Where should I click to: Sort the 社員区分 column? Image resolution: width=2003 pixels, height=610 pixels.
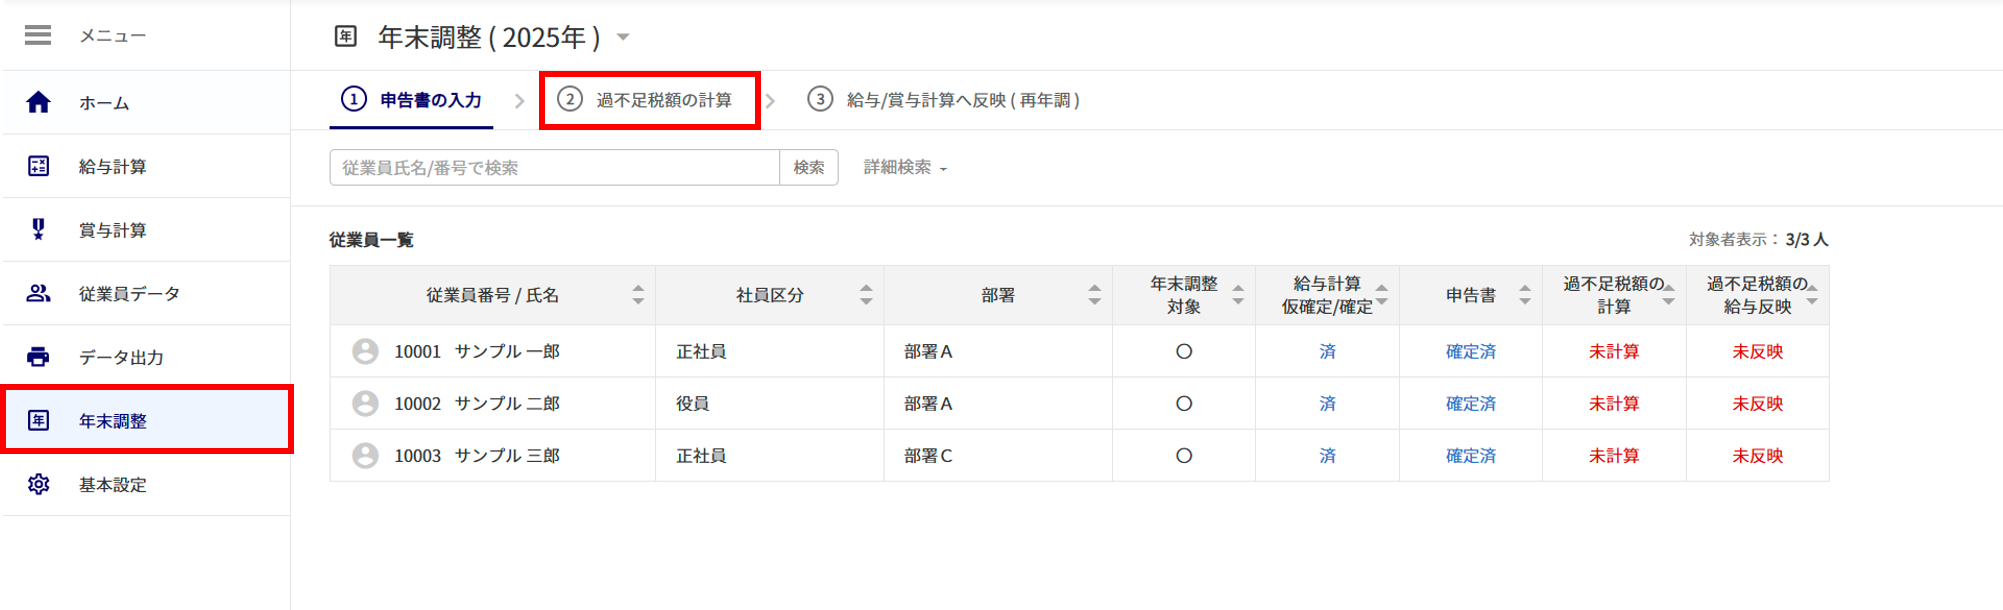(866, 295)
